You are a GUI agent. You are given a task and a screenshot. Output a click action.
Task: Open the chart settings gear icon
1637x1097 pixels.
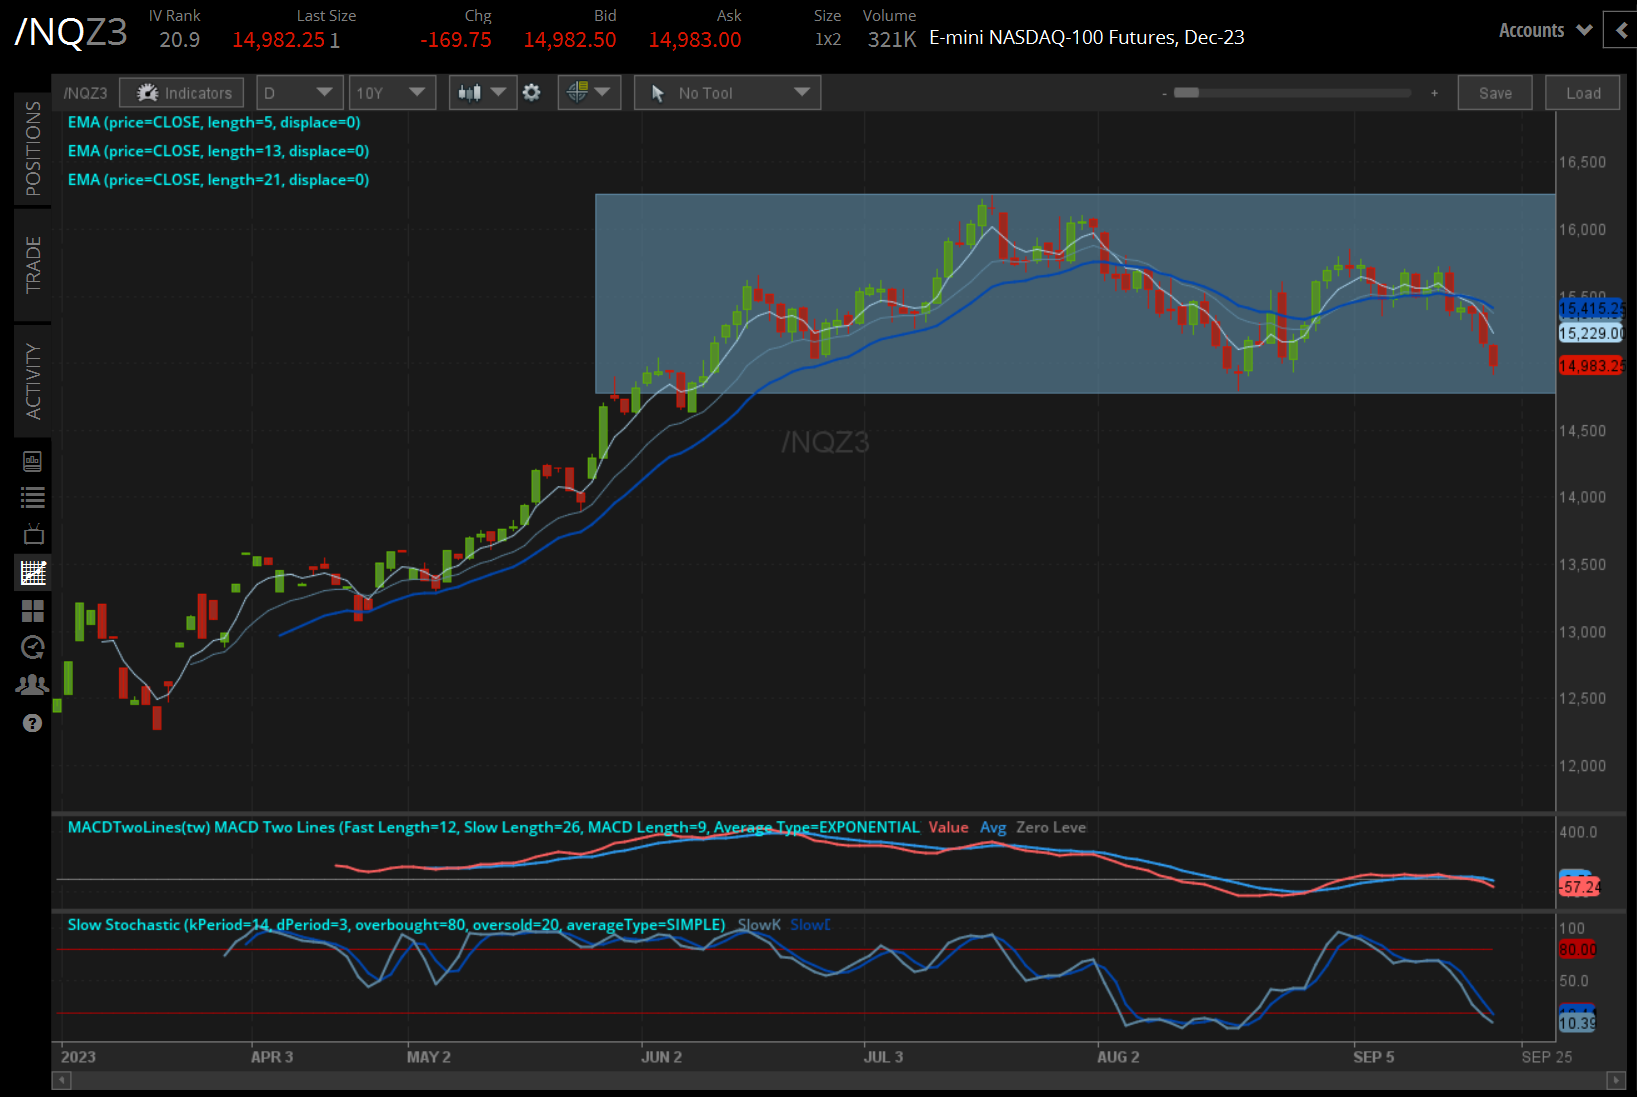pos(532,92)
